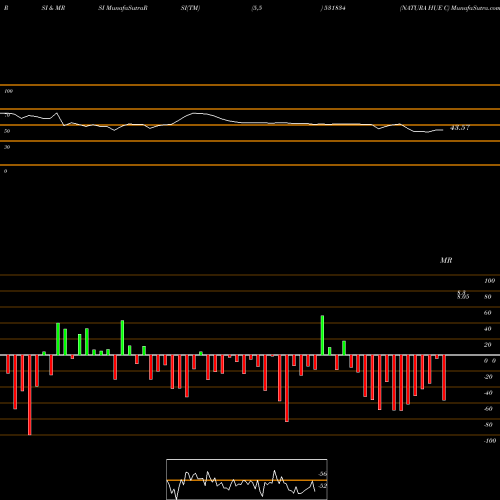Click the MR axis label 60

click(488, 313)
